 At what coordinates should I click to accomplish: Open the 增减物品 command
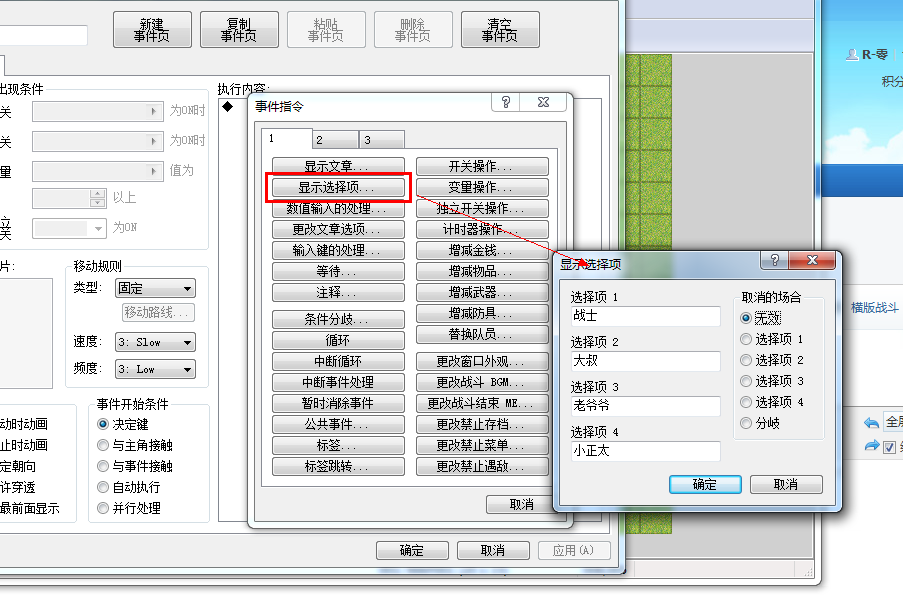[482, 271]
